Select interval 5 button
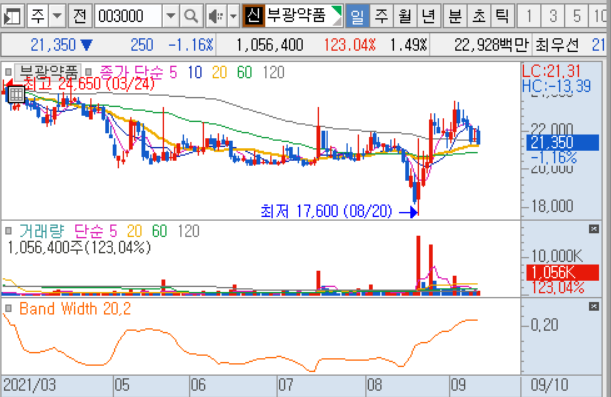The image size is (611, 397). (576, 16)
